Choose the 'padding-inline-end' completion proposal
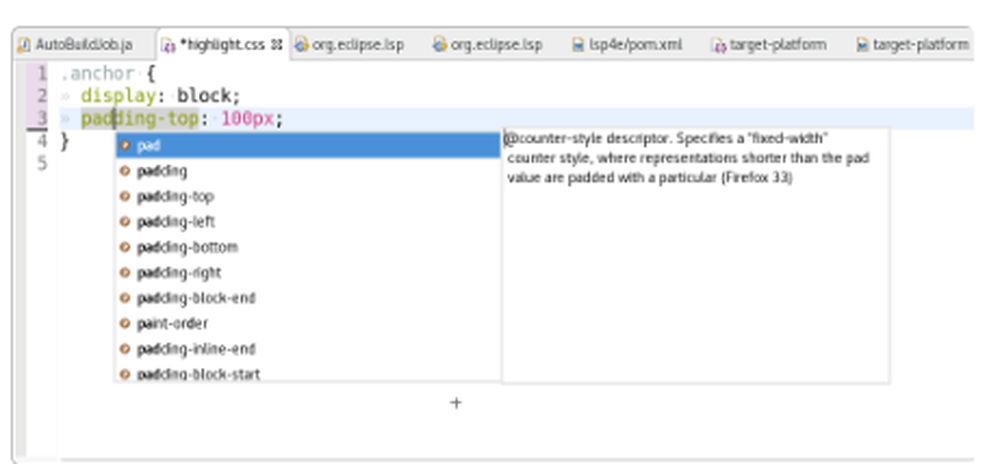The image size is (1000, 464). click(308, 349)
